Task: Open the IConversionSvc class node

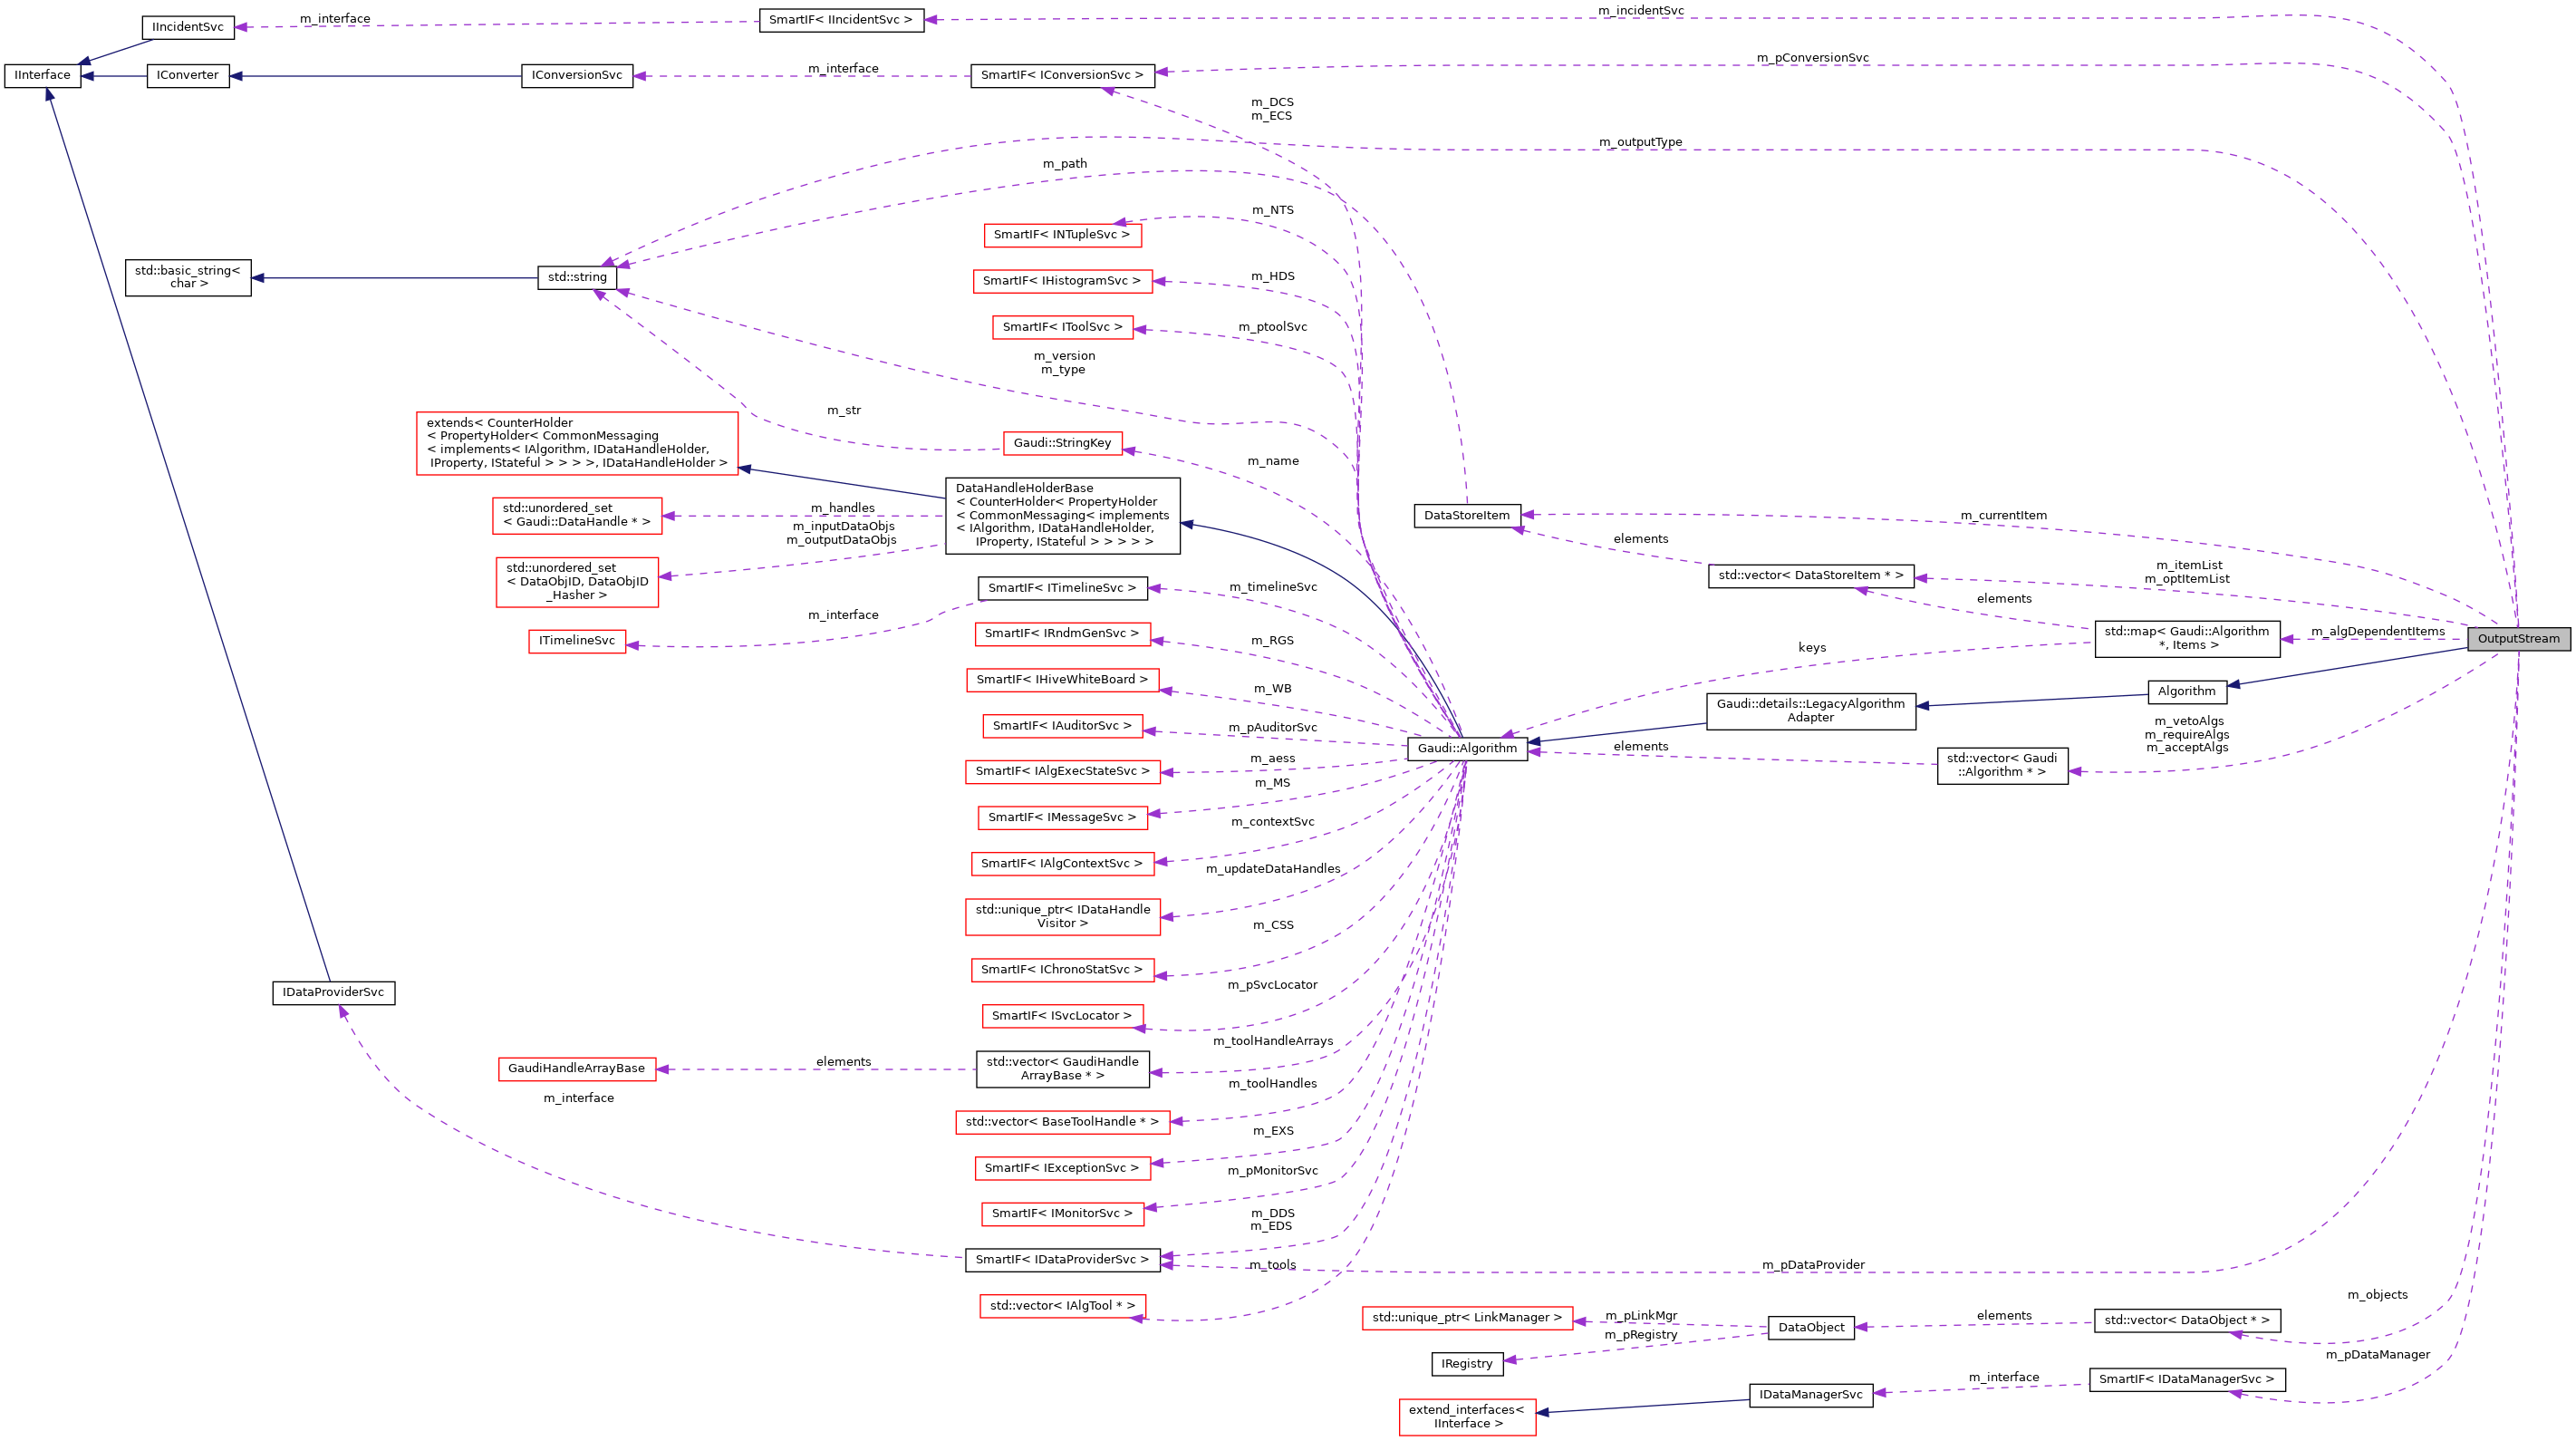Action: (x=577, y=75)
